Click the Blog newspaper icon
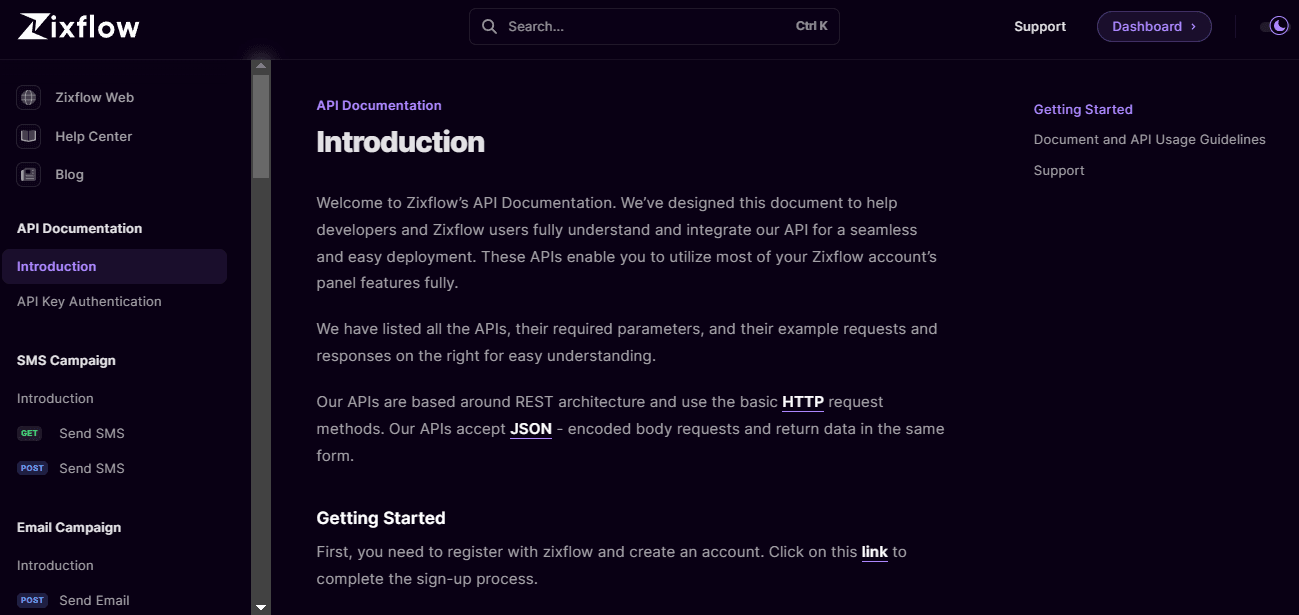The image size is (1299, 615). [29, 174]
